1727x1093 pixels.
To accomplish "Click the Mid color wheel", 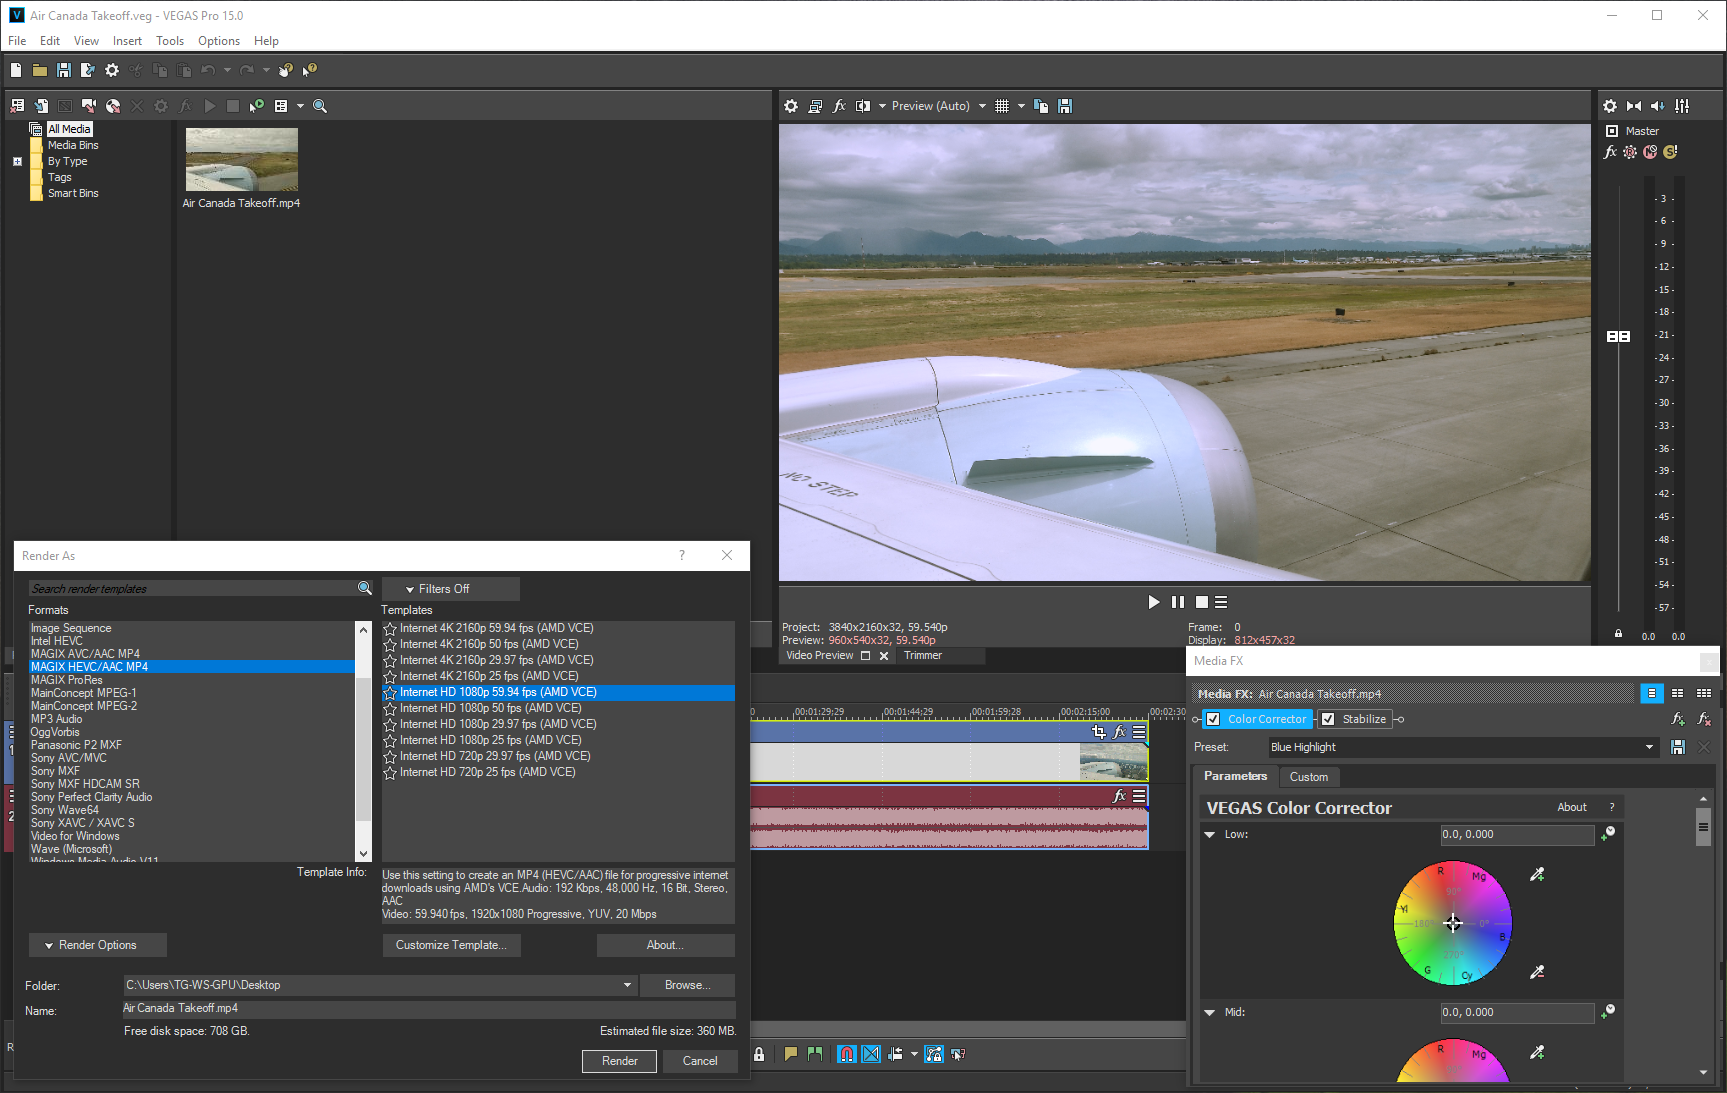I will tap(1453, 1060).
